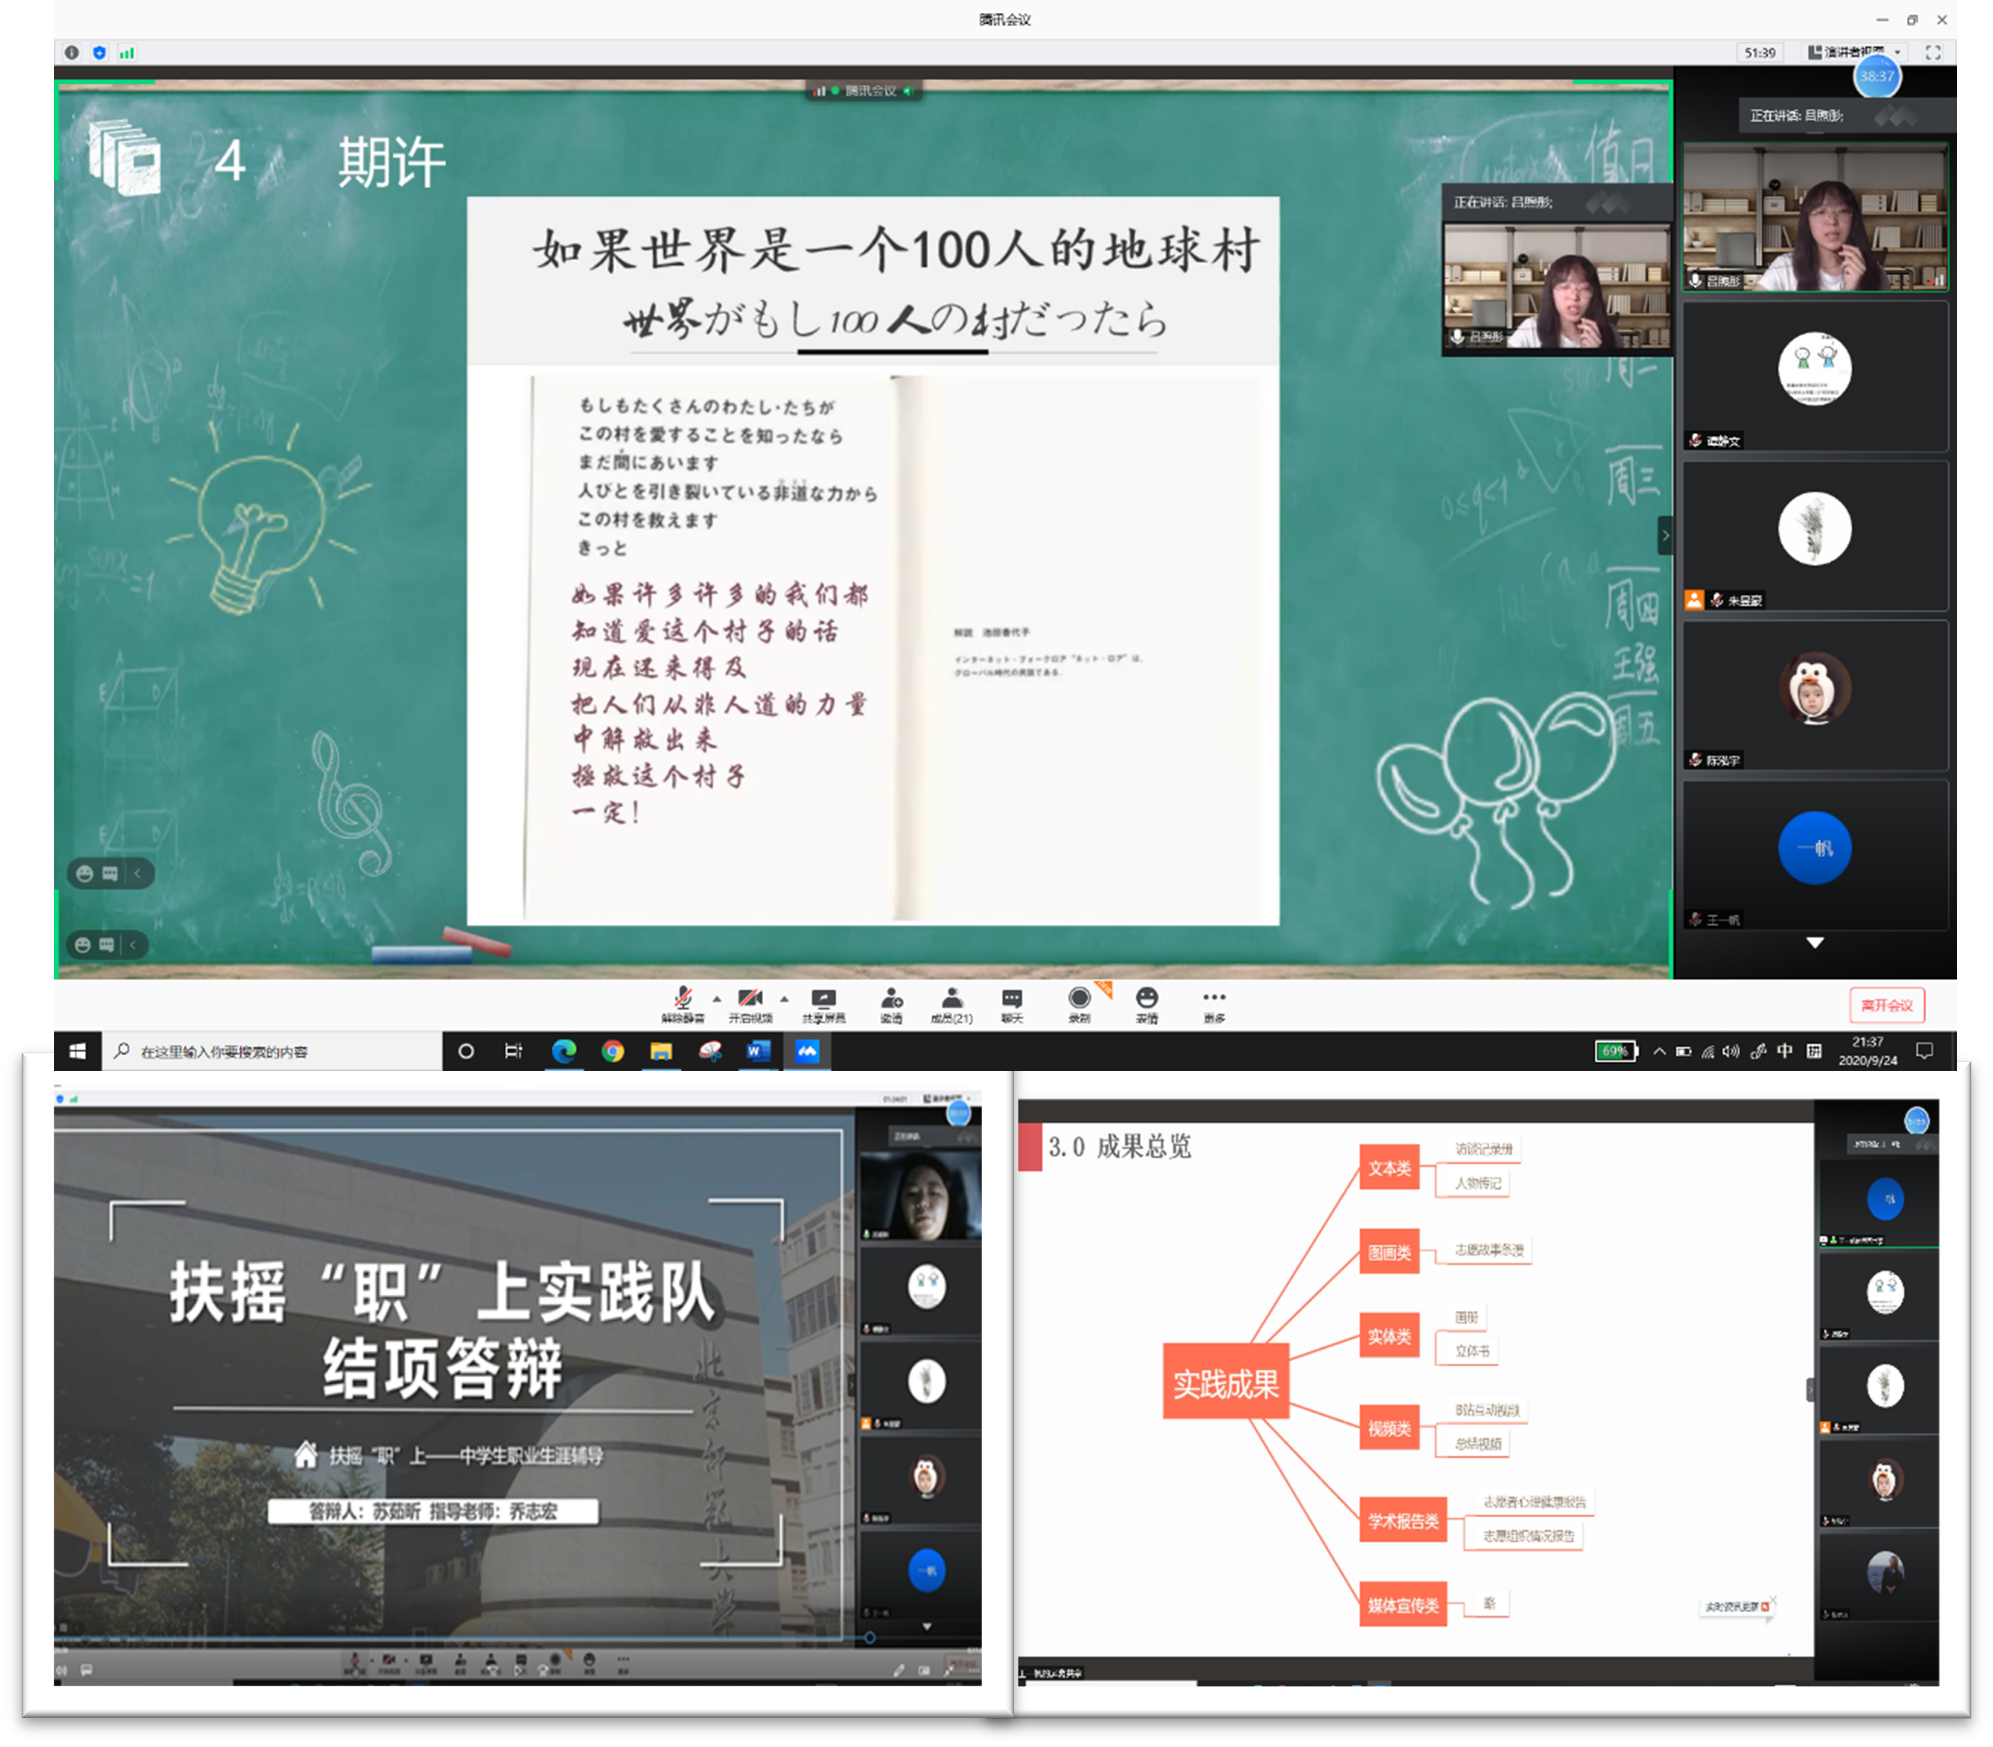Click the leave meeting (离开会议) button
This screenshot has width=1993, height=1747.
[1886, 1005]
